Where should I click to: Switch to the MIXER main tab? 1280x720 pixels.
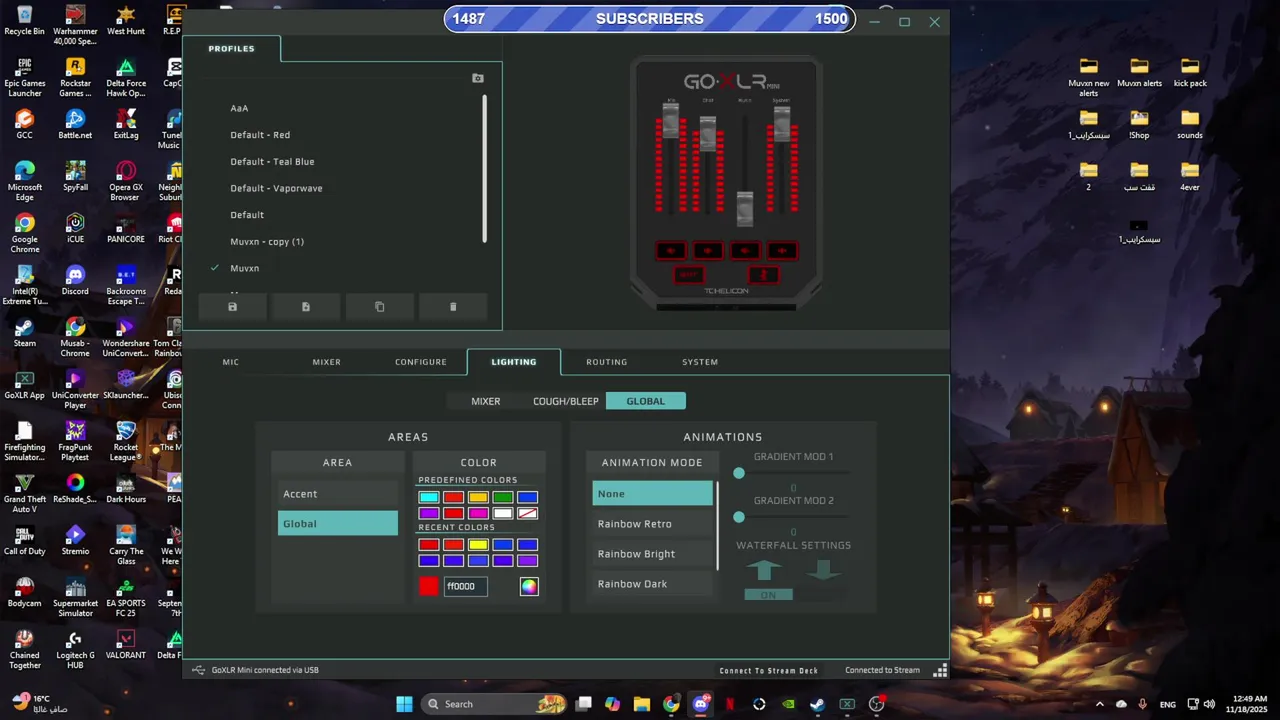pos(327,362)
